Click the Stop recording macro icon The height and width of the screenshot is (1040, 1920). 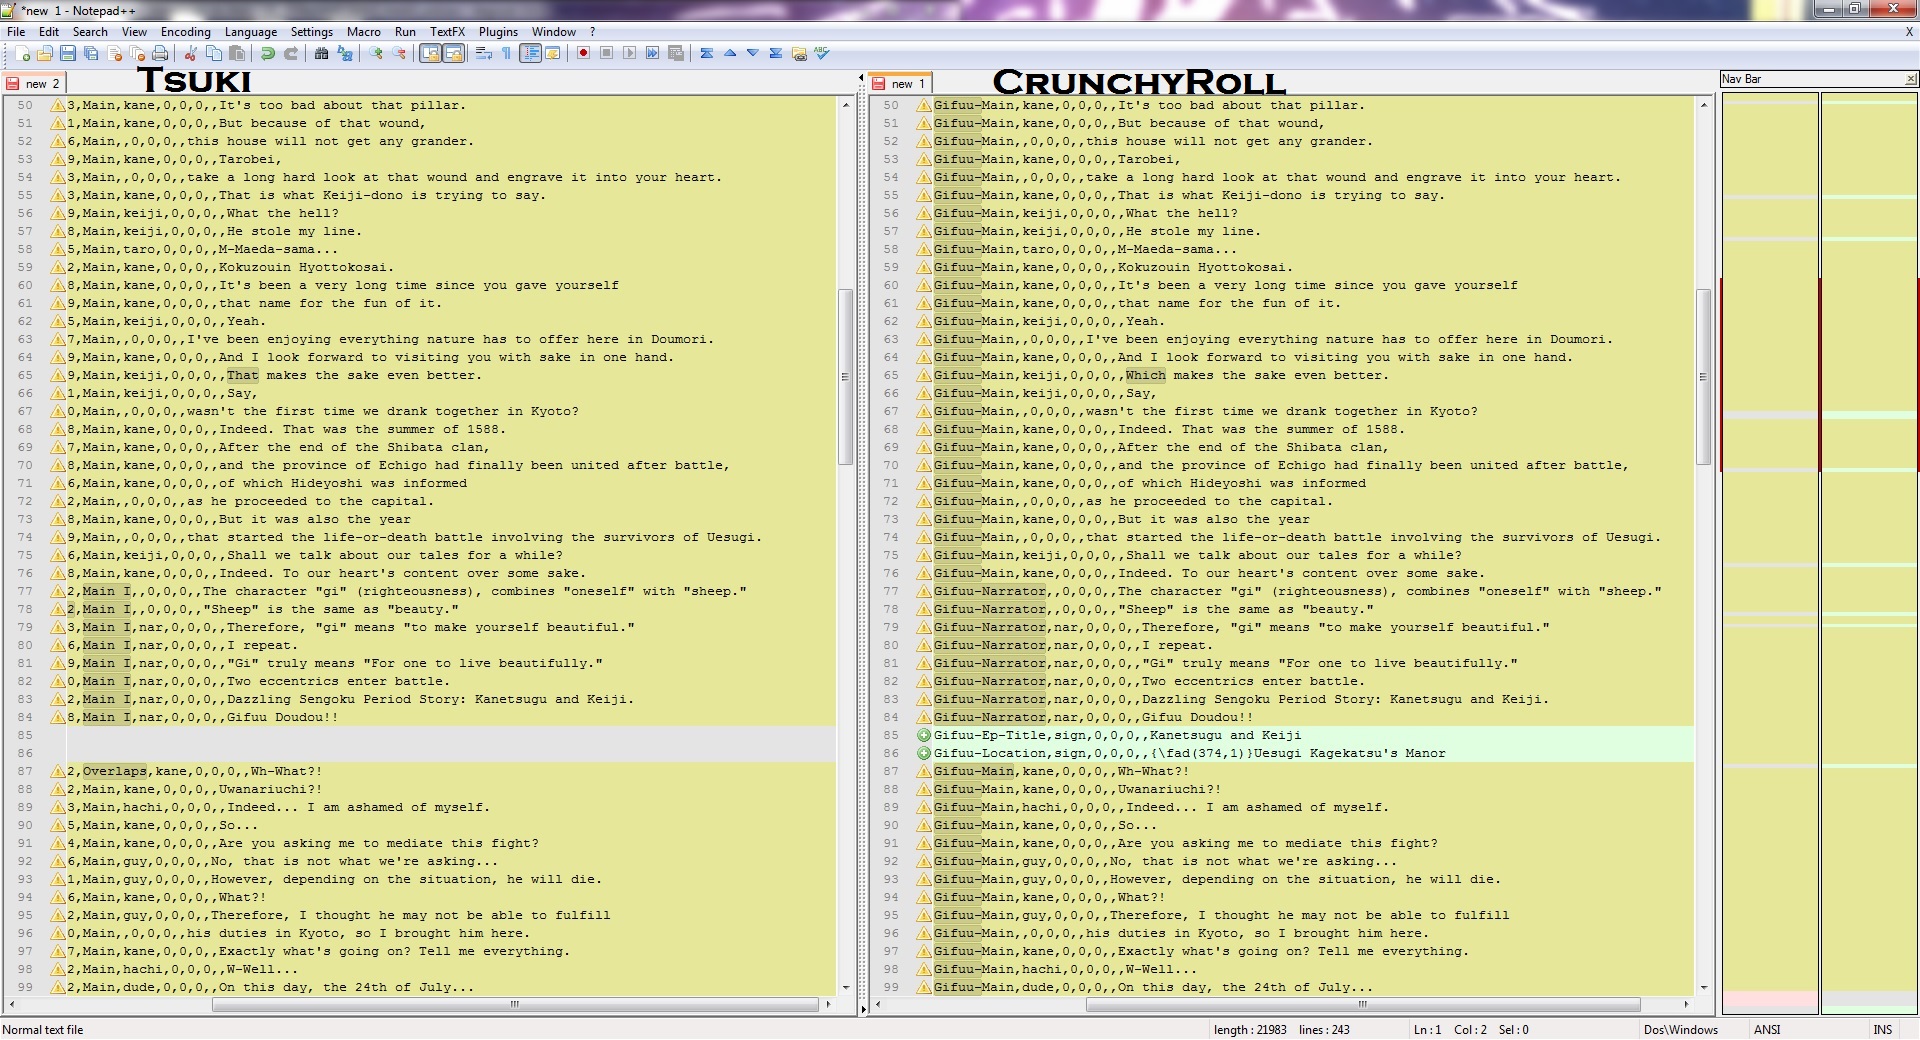click(606, 53)
